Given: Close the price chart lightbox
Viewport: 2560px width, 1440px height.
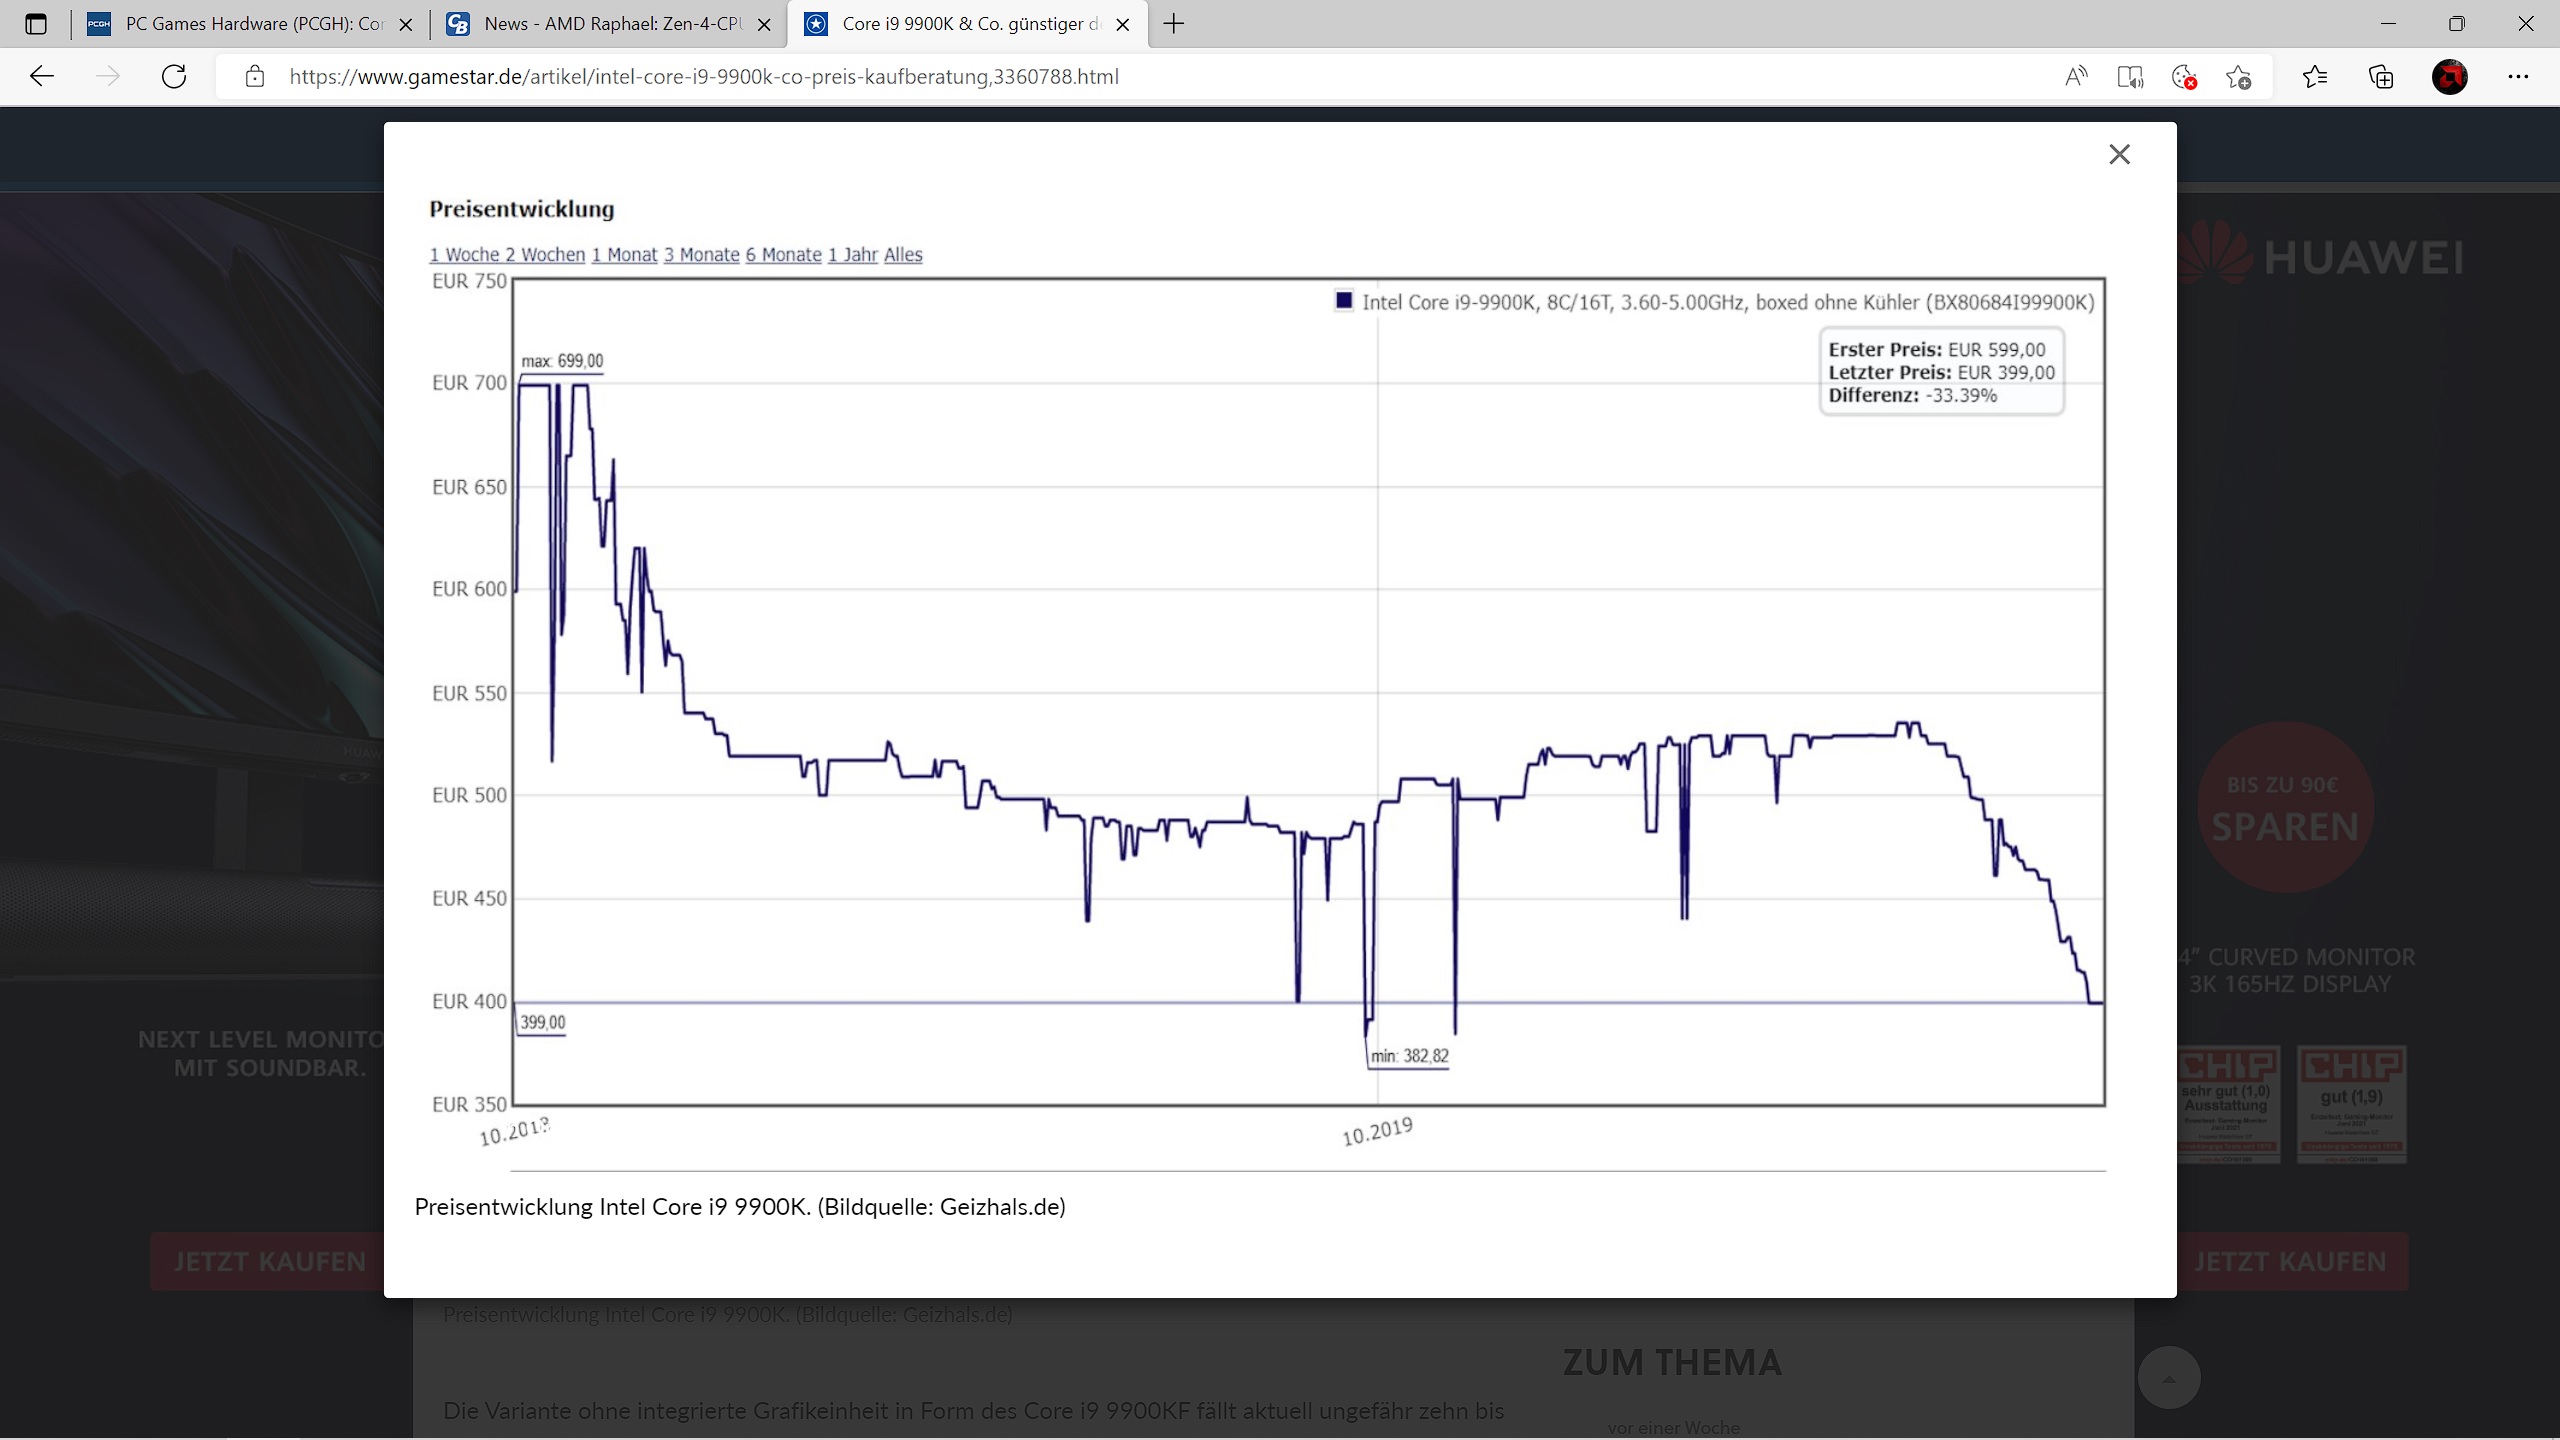Looking at the screenshot, I should click(x=2119, y=154).
